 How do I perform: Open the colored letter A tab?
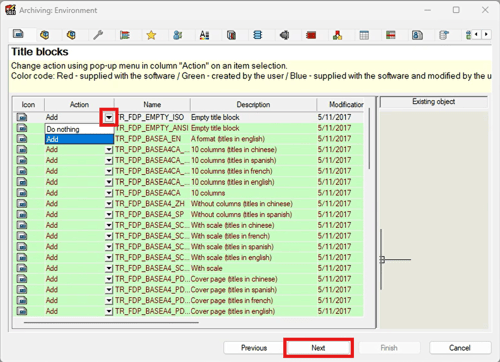click(204, 35)
